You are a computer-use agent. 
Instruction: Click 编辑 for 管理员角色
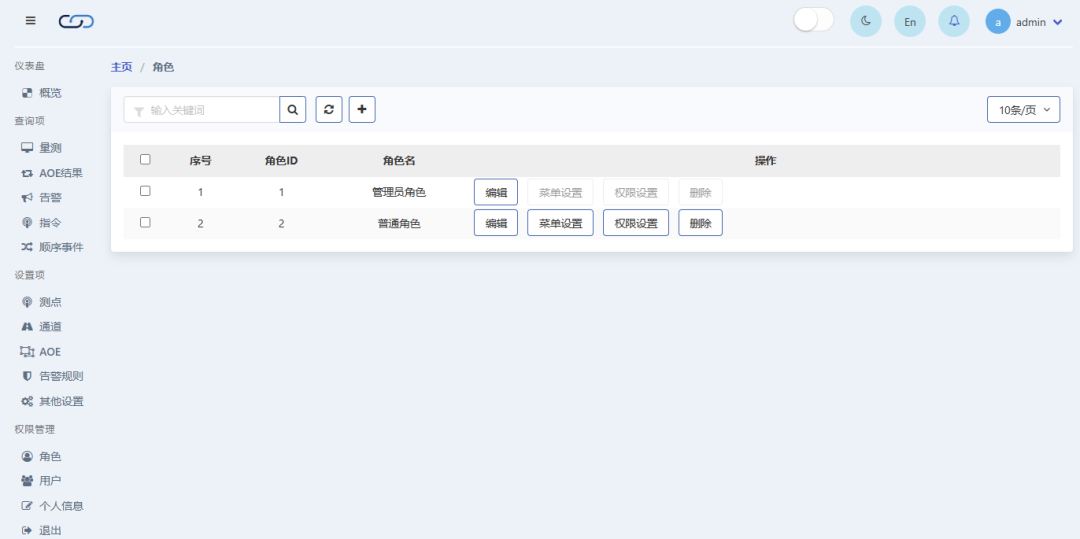pos(496,192)
